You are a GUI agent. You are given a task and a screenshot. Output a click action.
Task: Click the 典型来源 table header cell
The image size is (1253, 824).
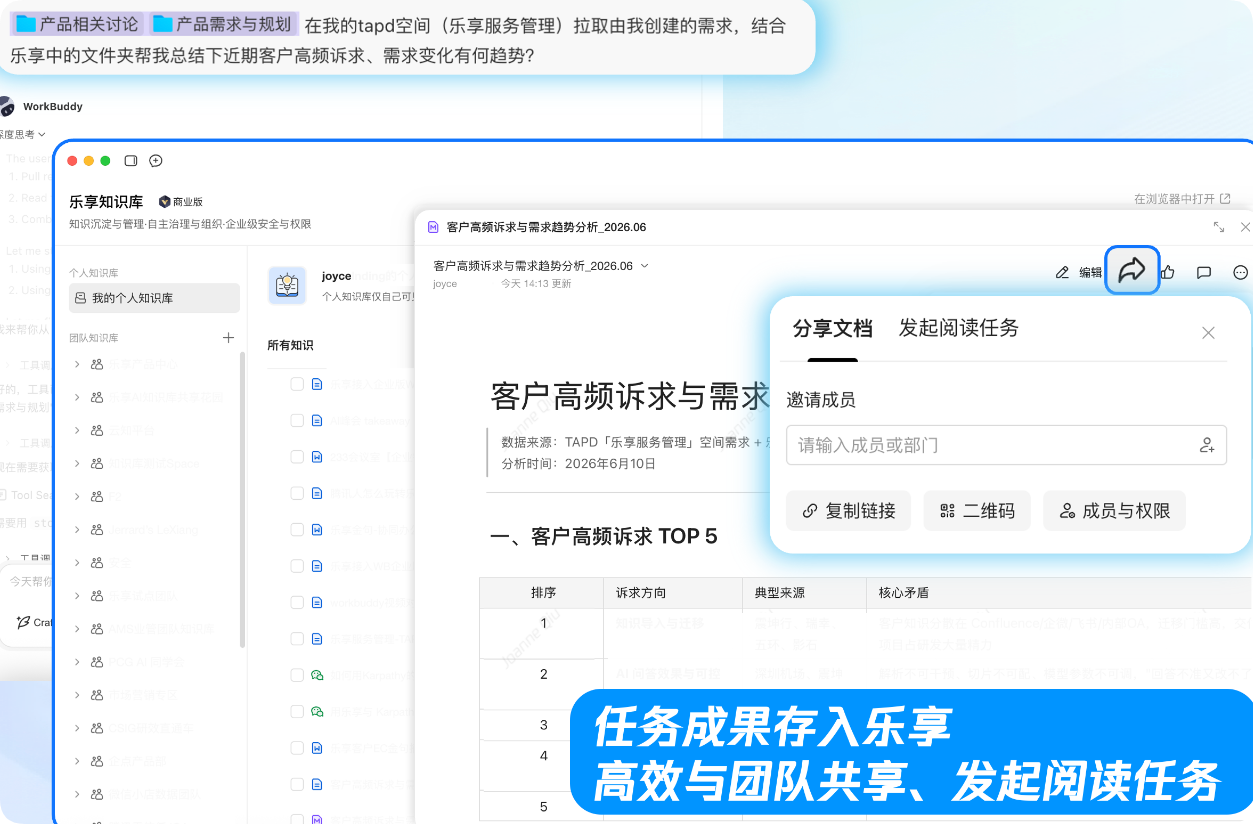(x=804, y=592)
